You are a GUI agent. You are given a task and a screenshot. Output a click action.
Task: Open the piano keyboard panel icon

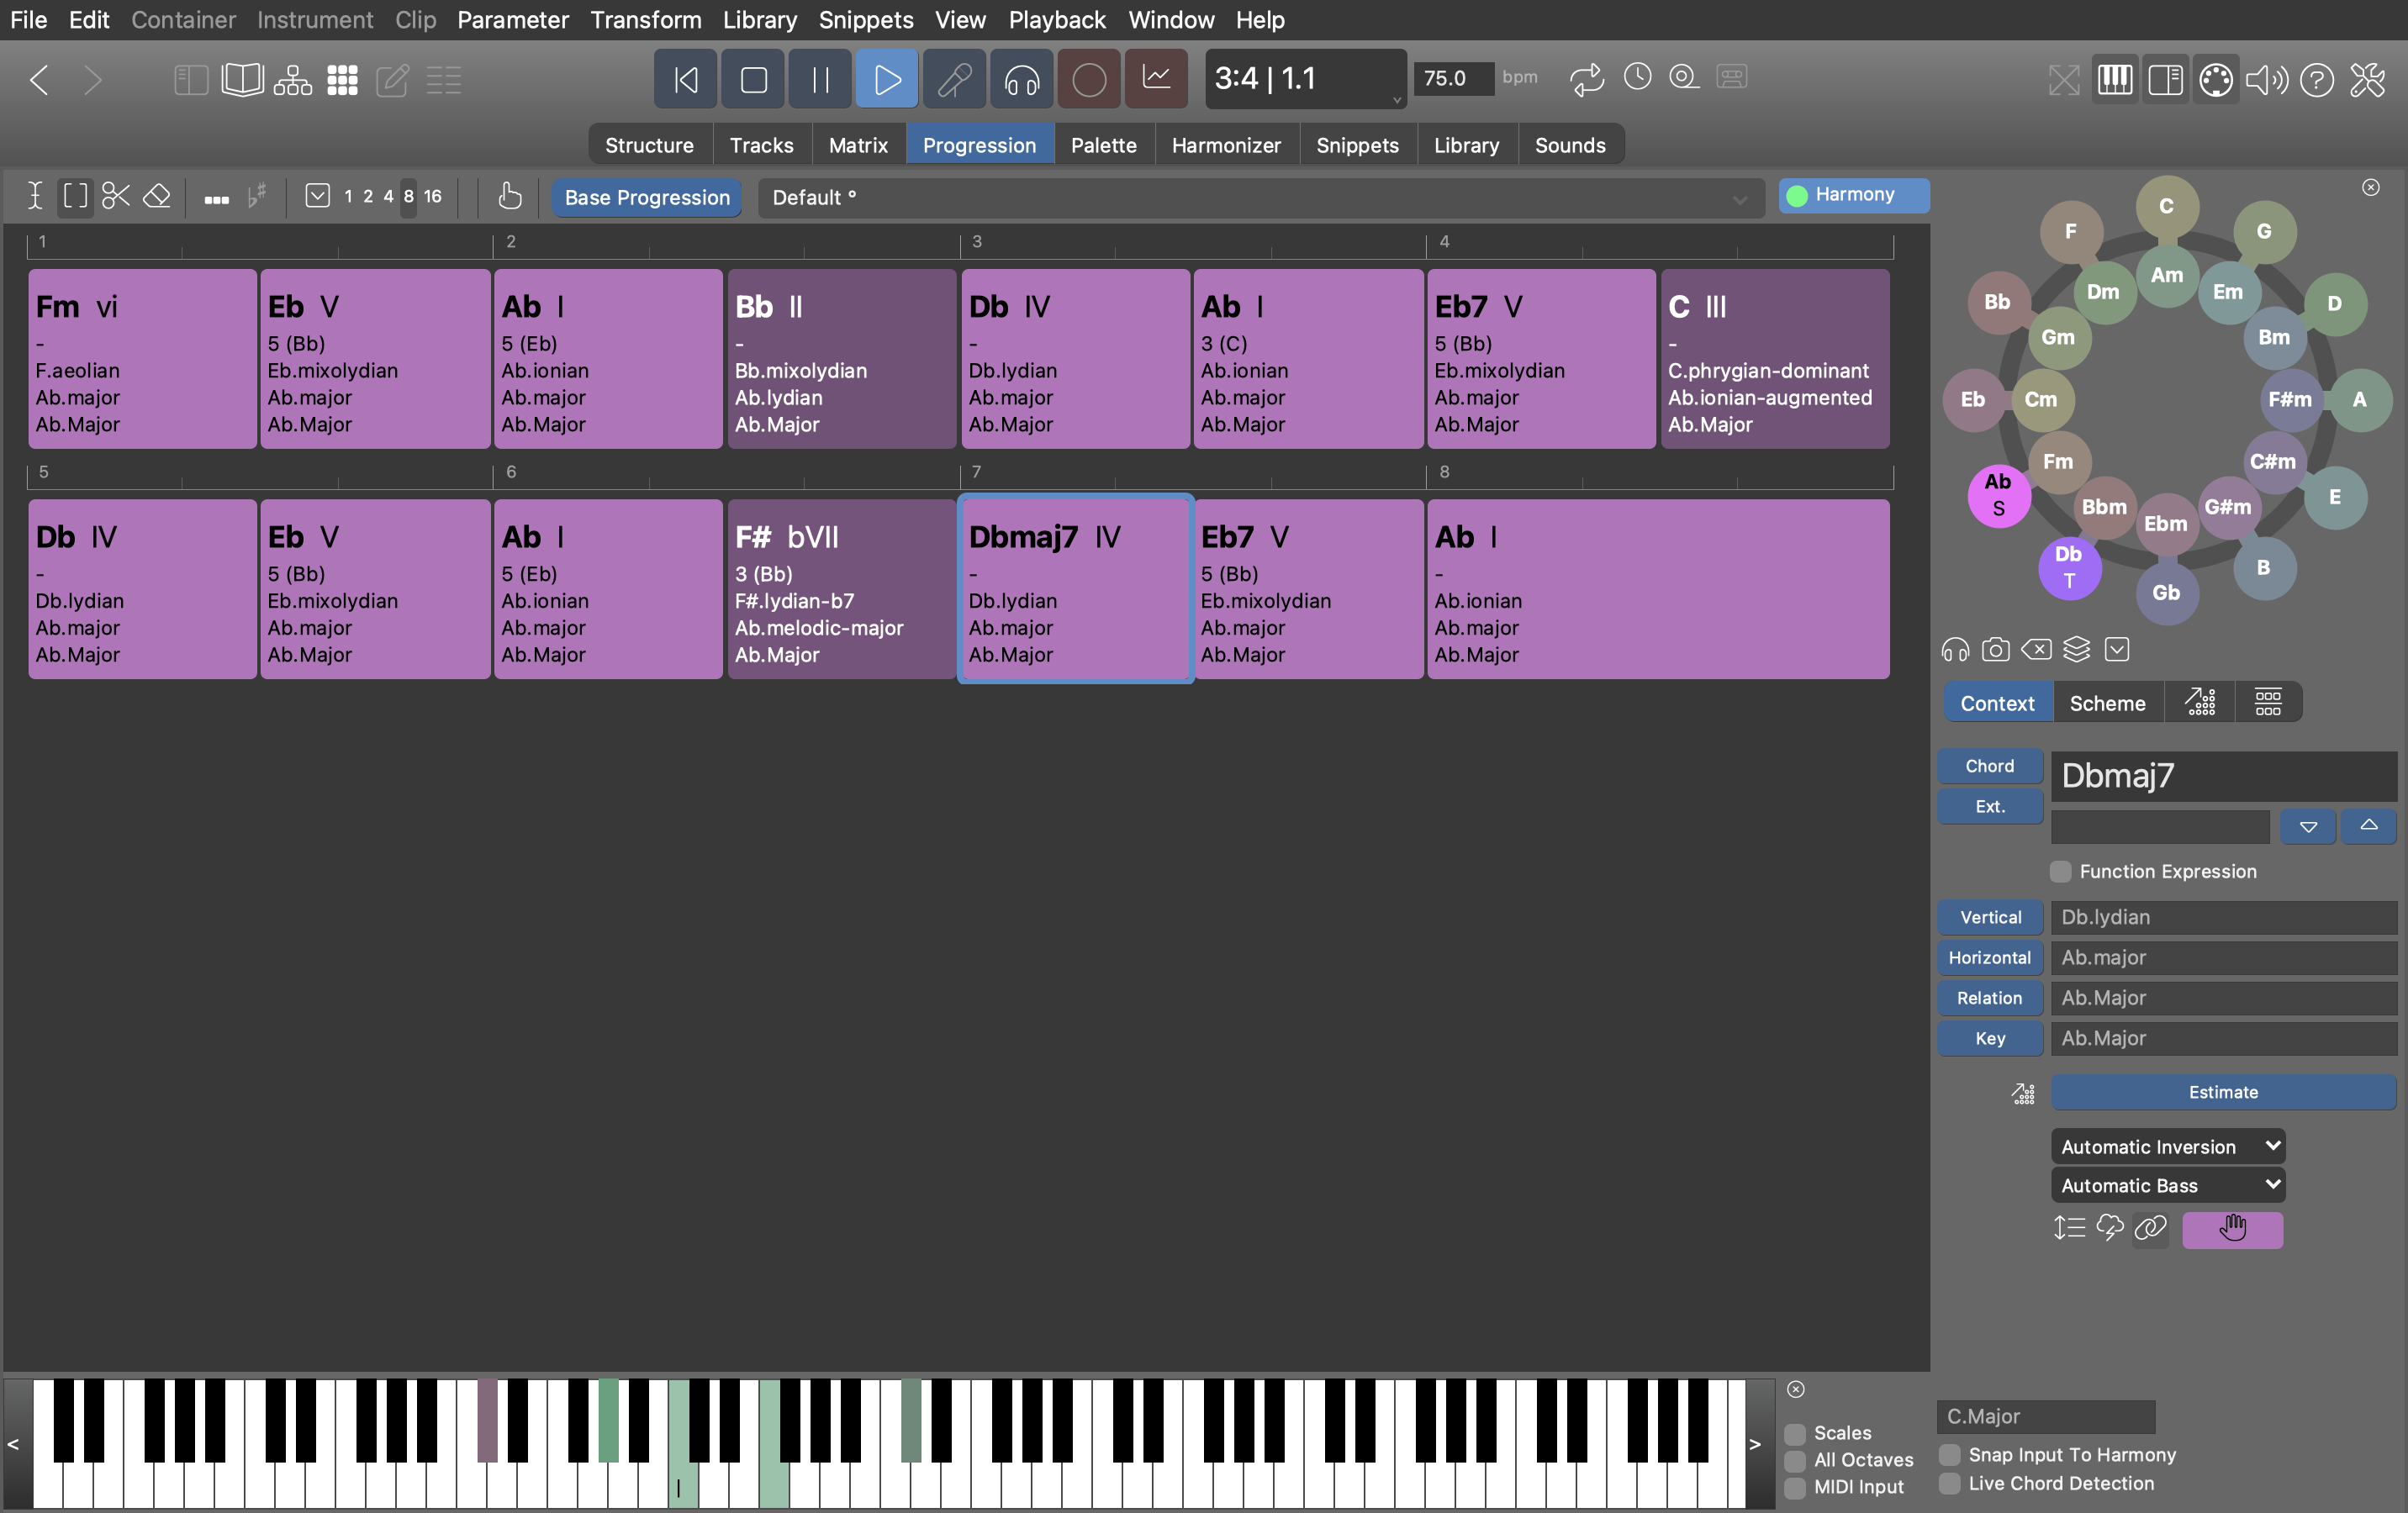pyautogui.click(x=2114, y=80)
